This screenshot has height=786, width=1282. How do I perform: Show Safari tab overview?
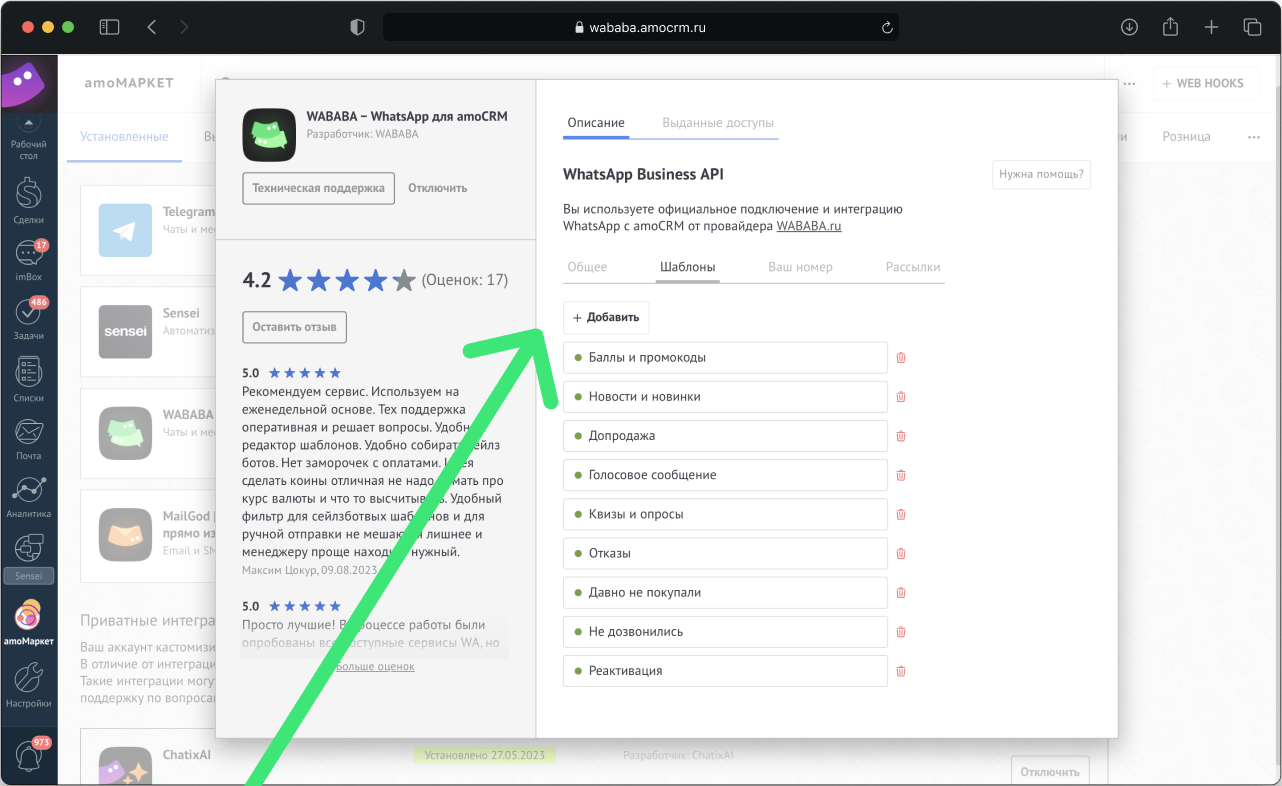click(1252, 27)
